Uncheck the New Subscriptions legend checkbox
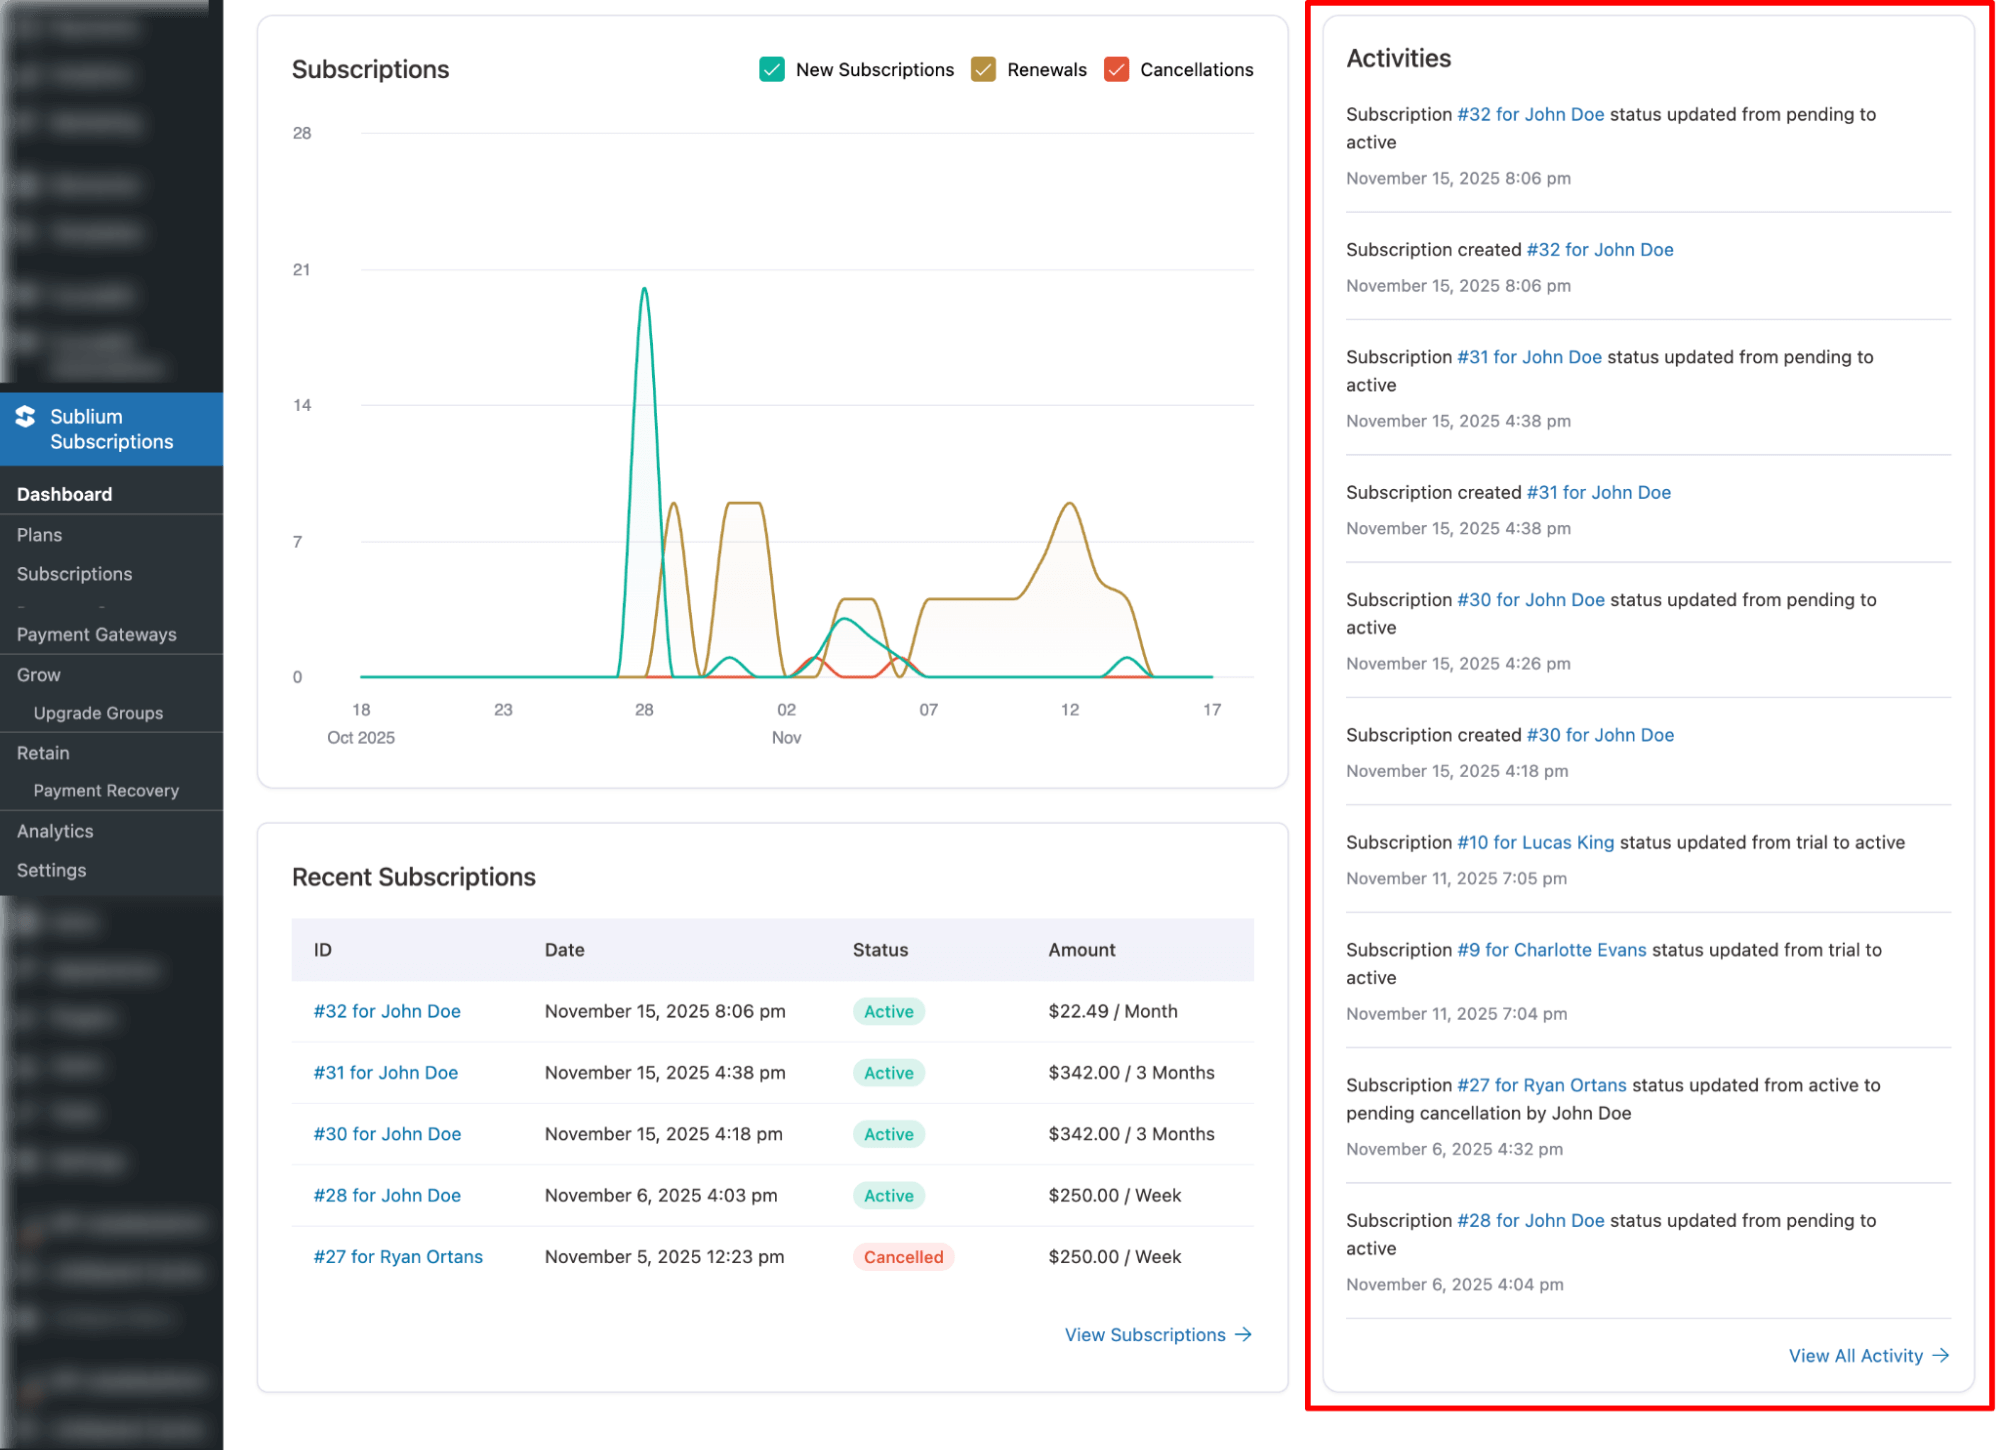Viewport: 1999px width, 1451px height. [x=771, y=69]
